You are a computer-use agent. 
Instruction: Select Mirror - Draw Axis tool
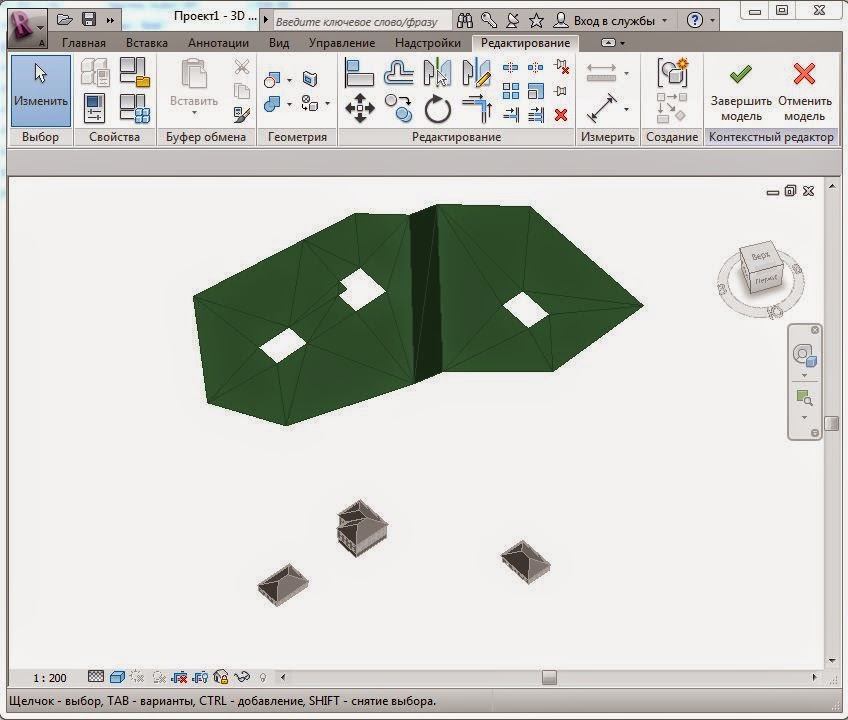pos(476,73)
